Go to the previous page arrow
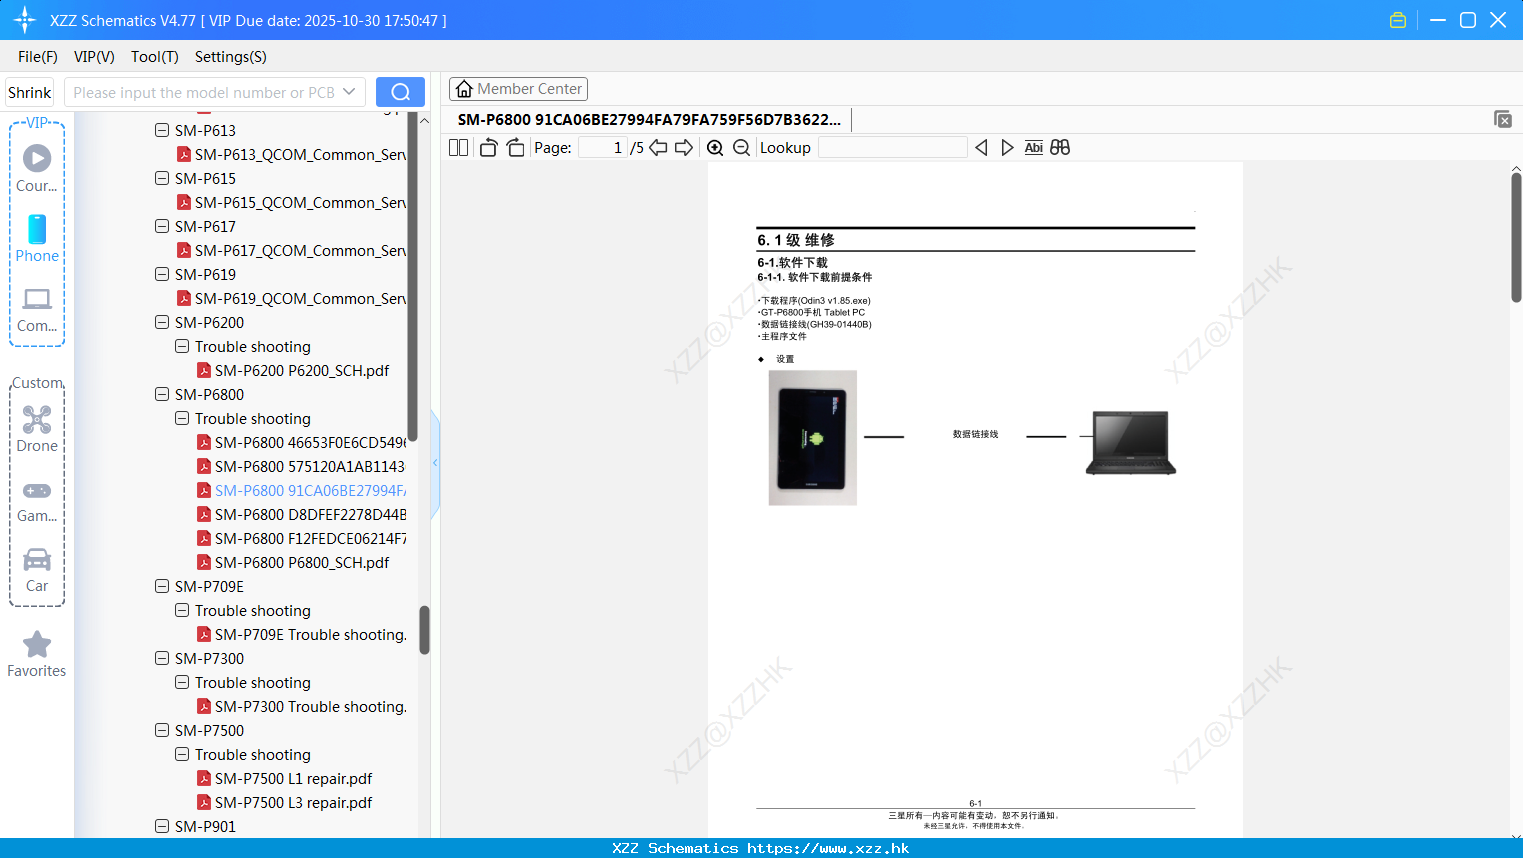 tap(658, 147)
